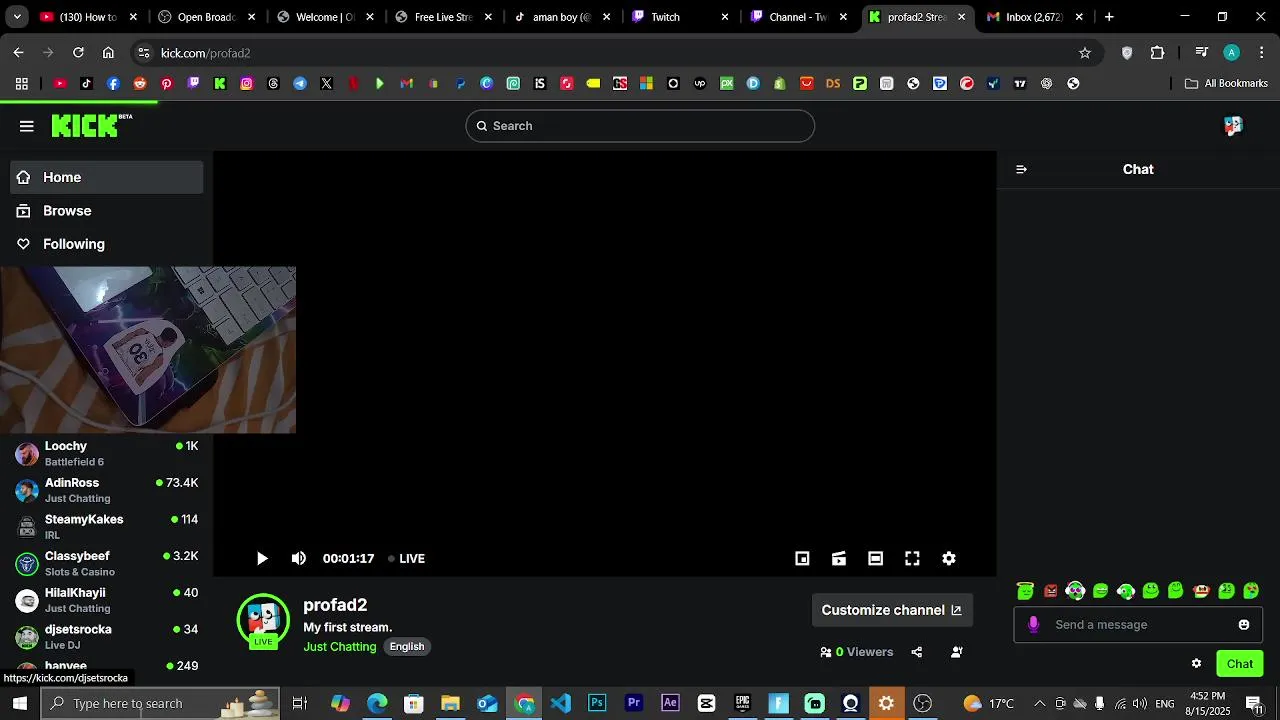Open the user avatar menu in header
The height and width of the screenshot is (720, 1280).
point(1233,125)
